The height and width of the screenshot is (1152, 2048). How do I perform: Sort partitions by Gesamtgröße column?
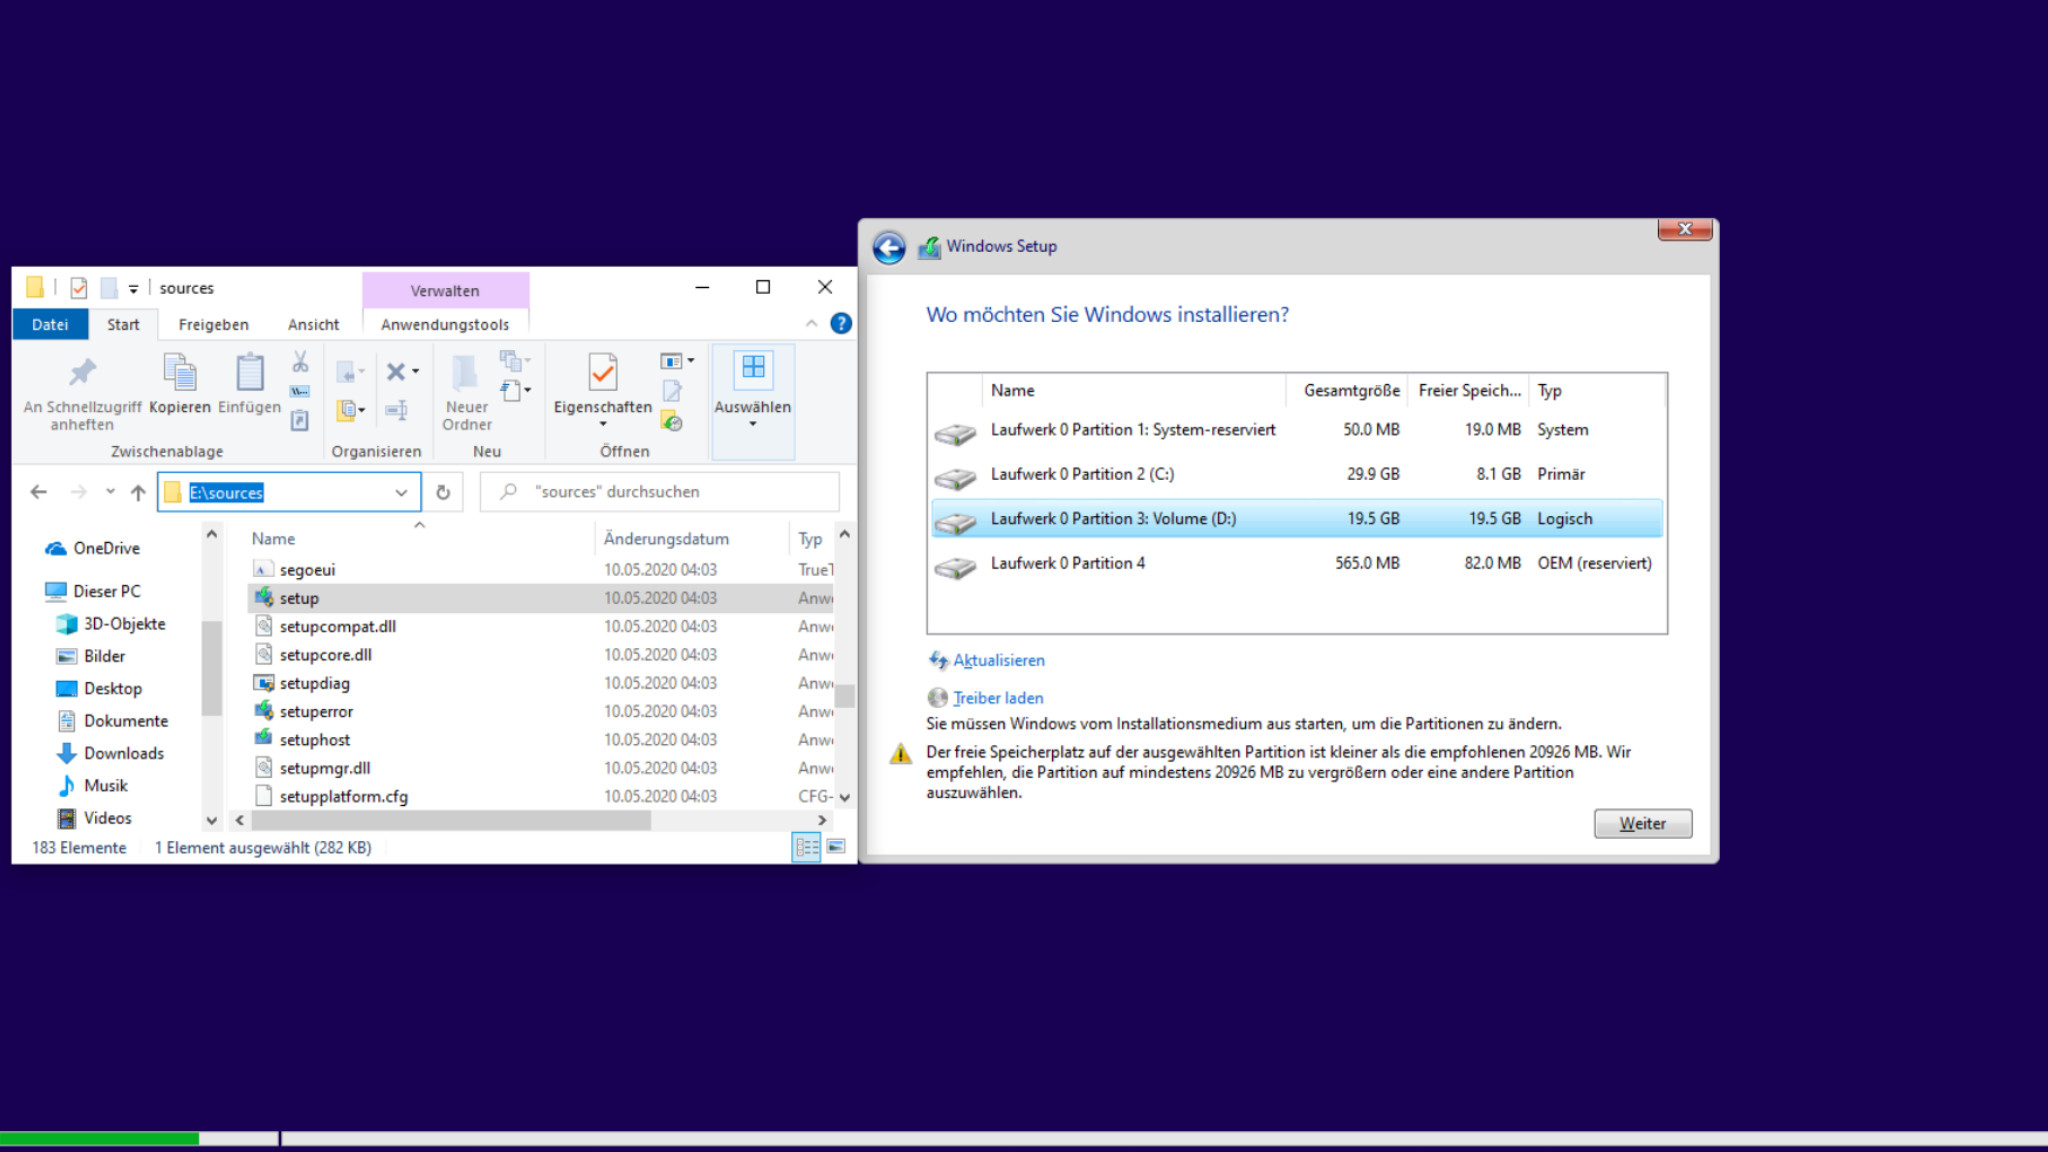click(x=1350, y=390)
